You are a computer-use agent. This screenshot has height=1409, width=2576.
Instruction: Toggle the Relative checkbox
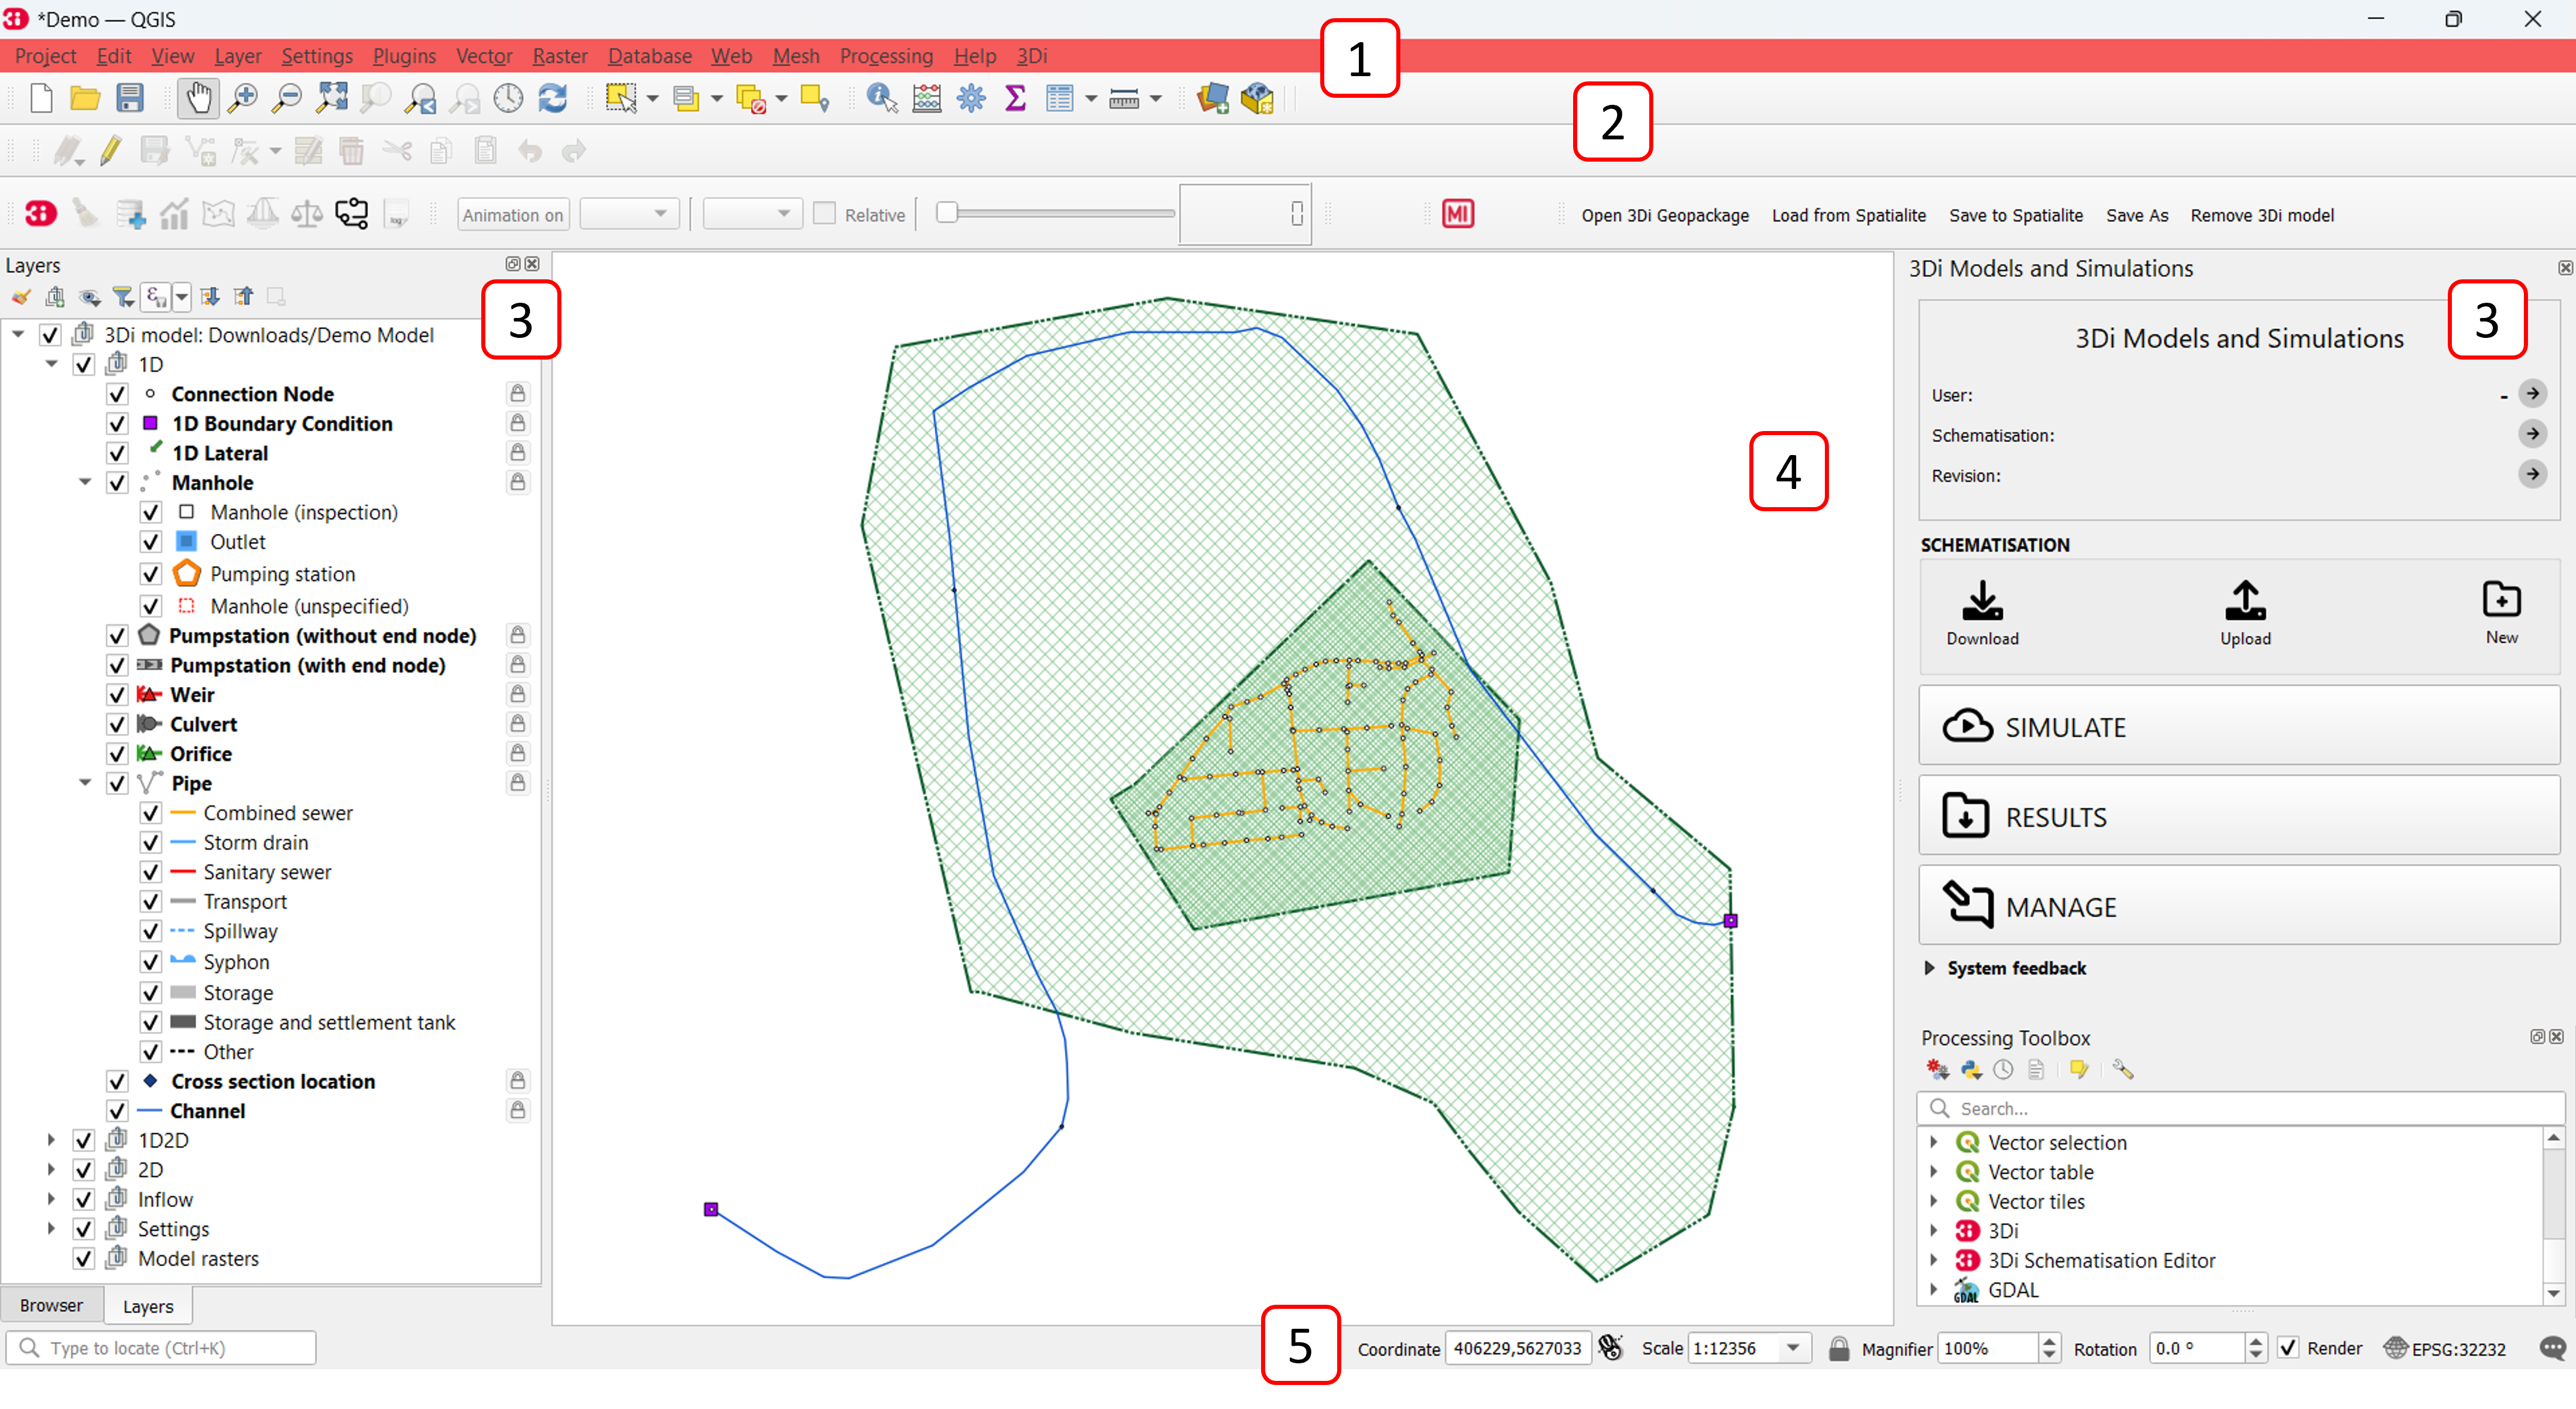(824, 214)
